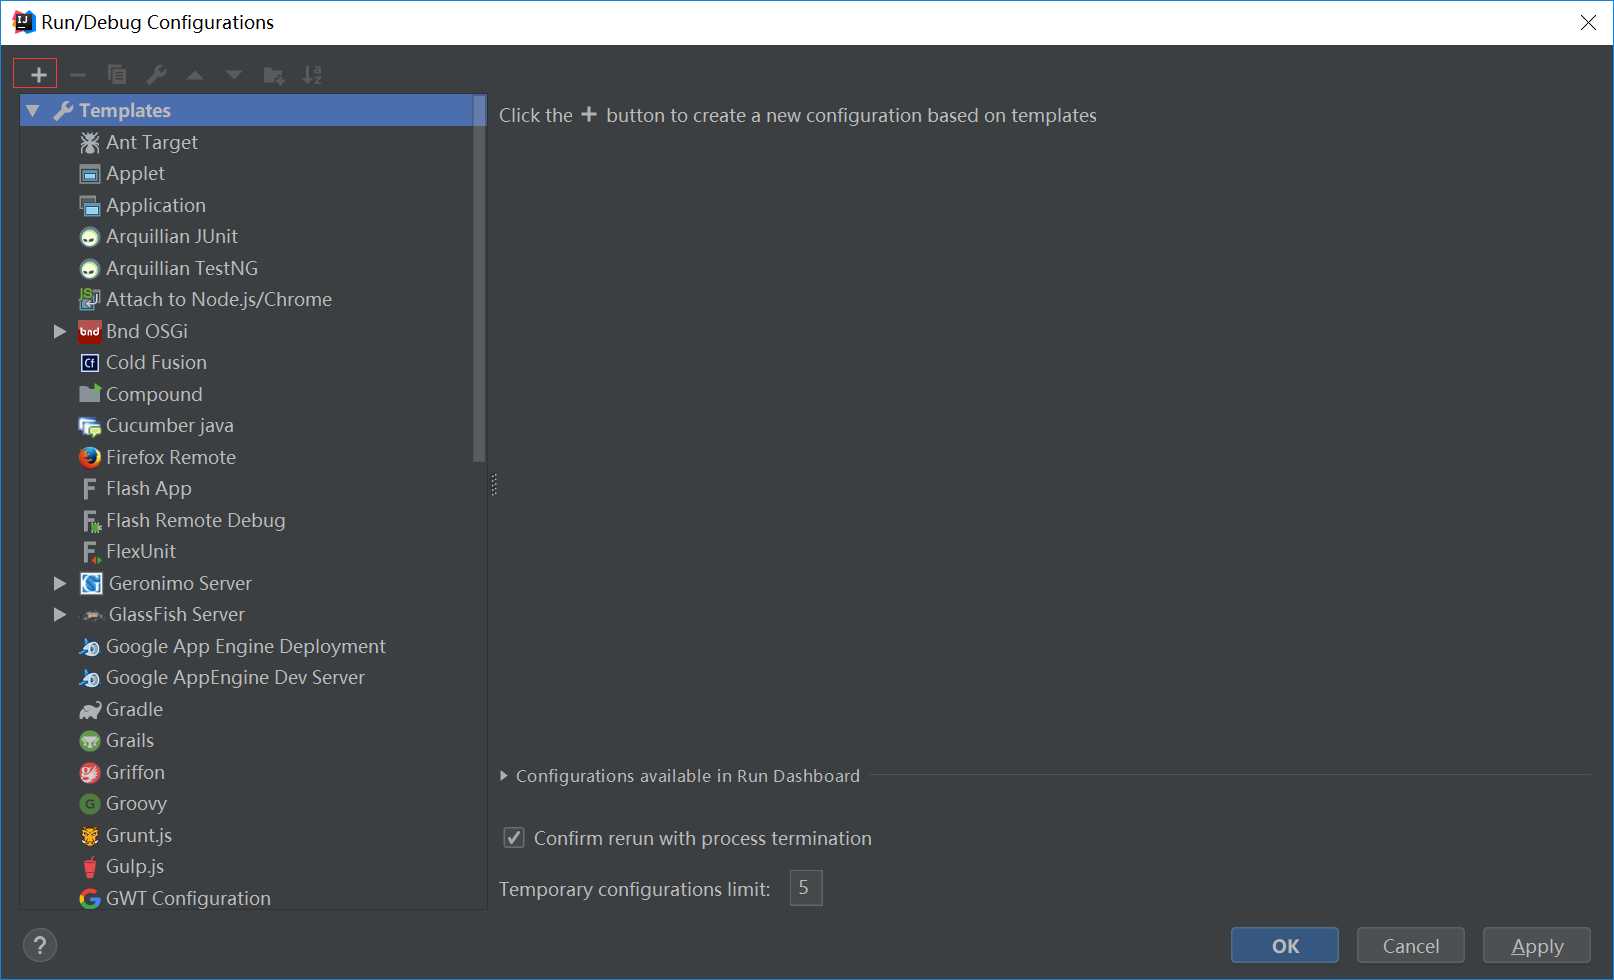The image size is (1614, 980).
Task: Click the Firefox Remote browser icon
Action: [90, 457]
